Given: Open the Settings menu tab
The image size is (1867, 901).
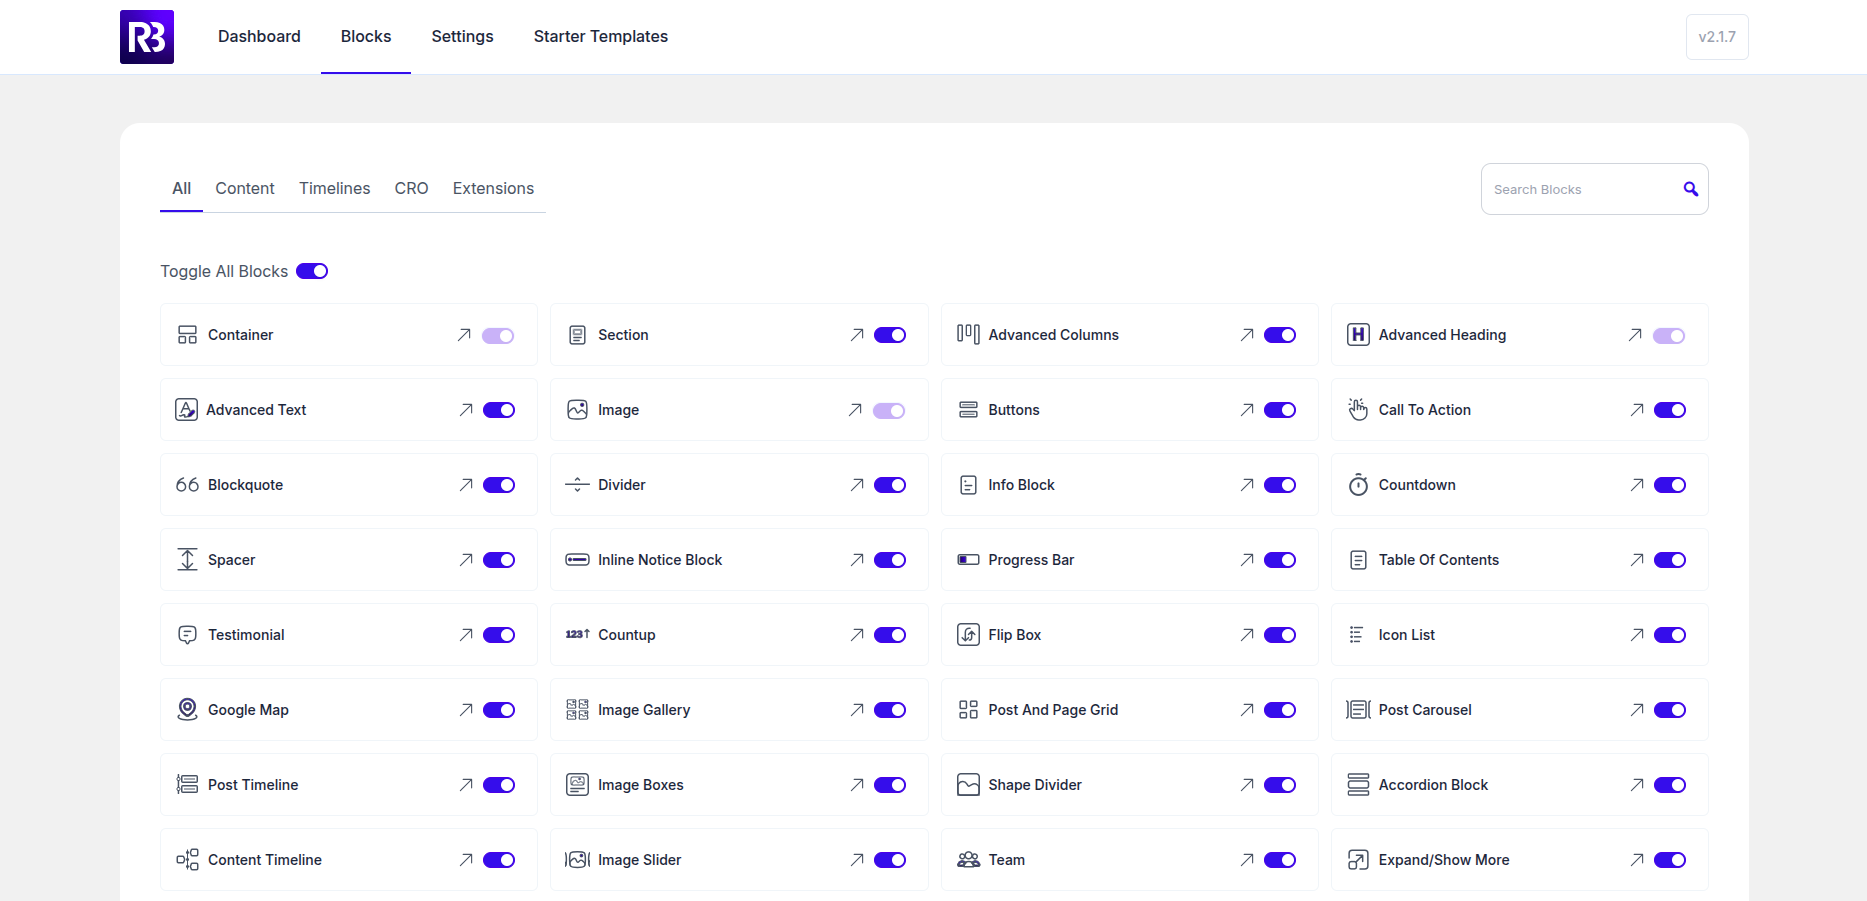Looking at the screenshot, I should pos(462,37).
